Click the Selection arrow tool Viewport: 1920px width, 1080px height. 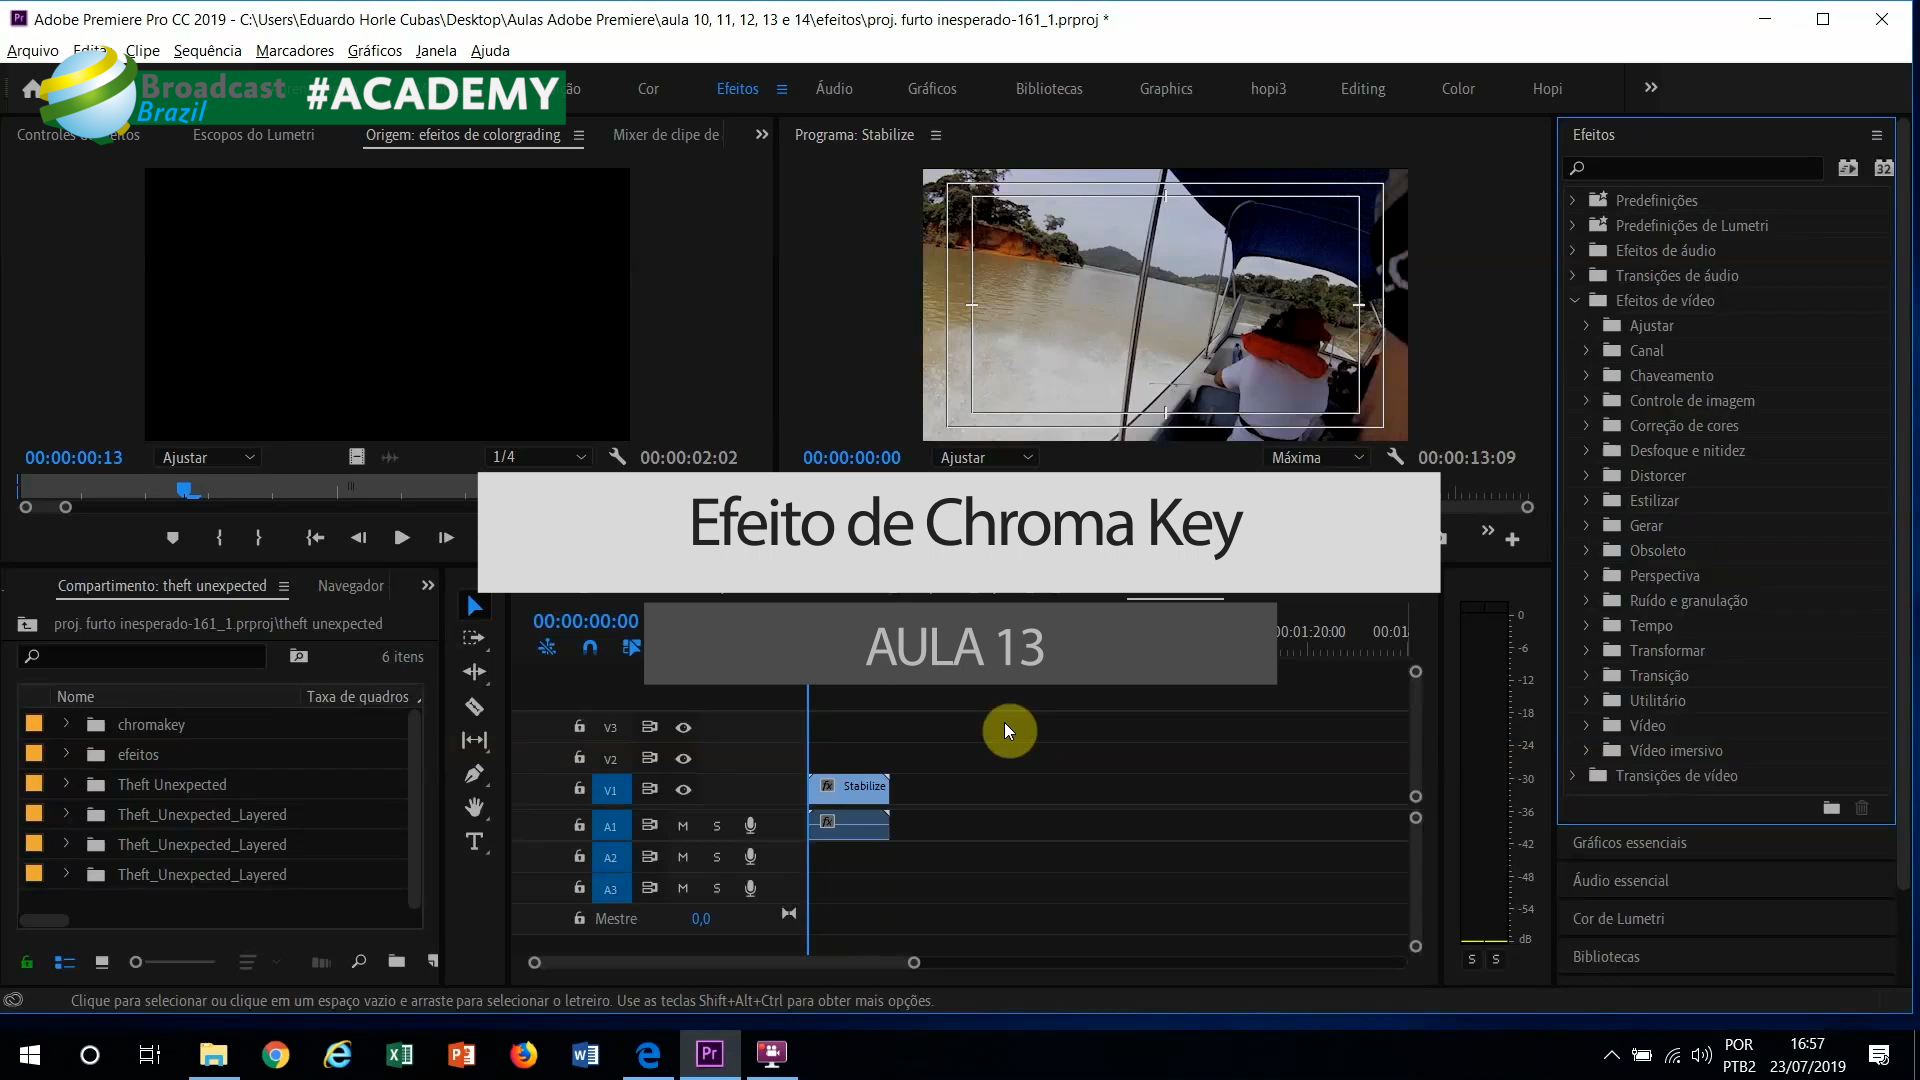coord(475,606)
